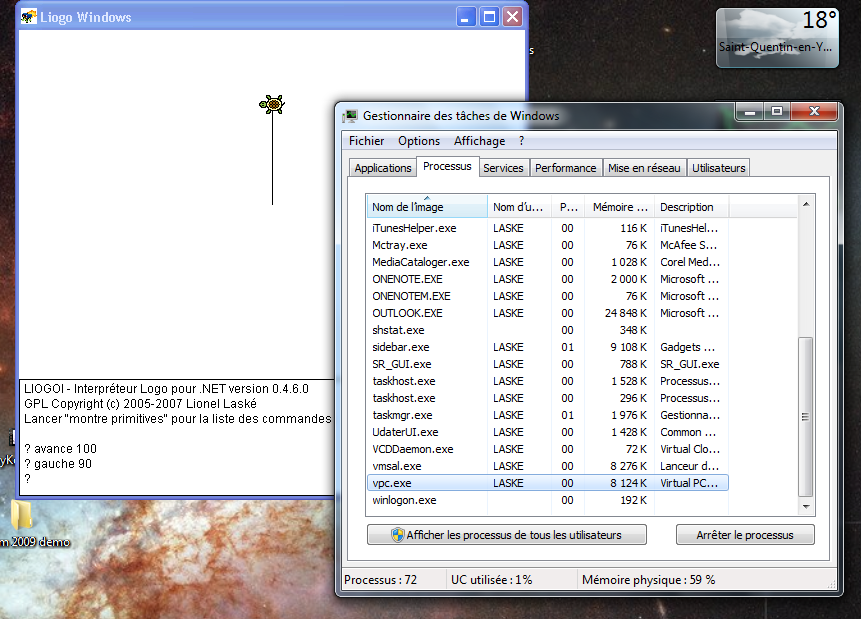Screen dimensions: 861x619
Task: Select the winlogon.exe process
Action: click(x=547, y=500)
